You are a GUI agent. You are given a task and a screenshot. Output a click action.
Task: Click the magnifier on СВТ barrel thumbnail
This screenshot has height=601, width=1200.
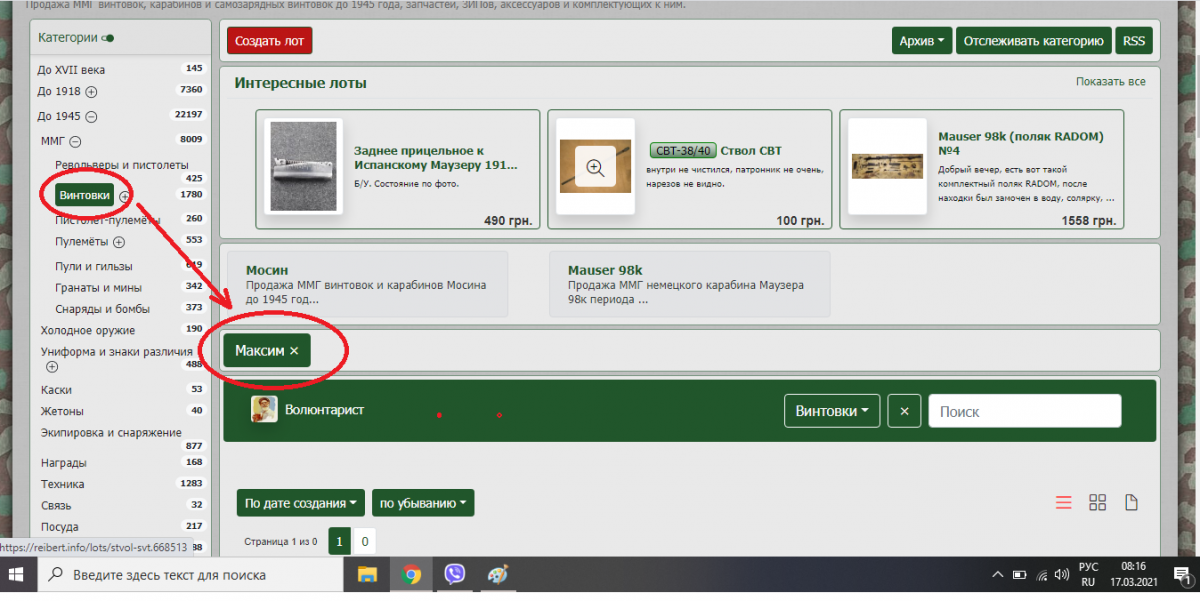[x=595, y=168]
